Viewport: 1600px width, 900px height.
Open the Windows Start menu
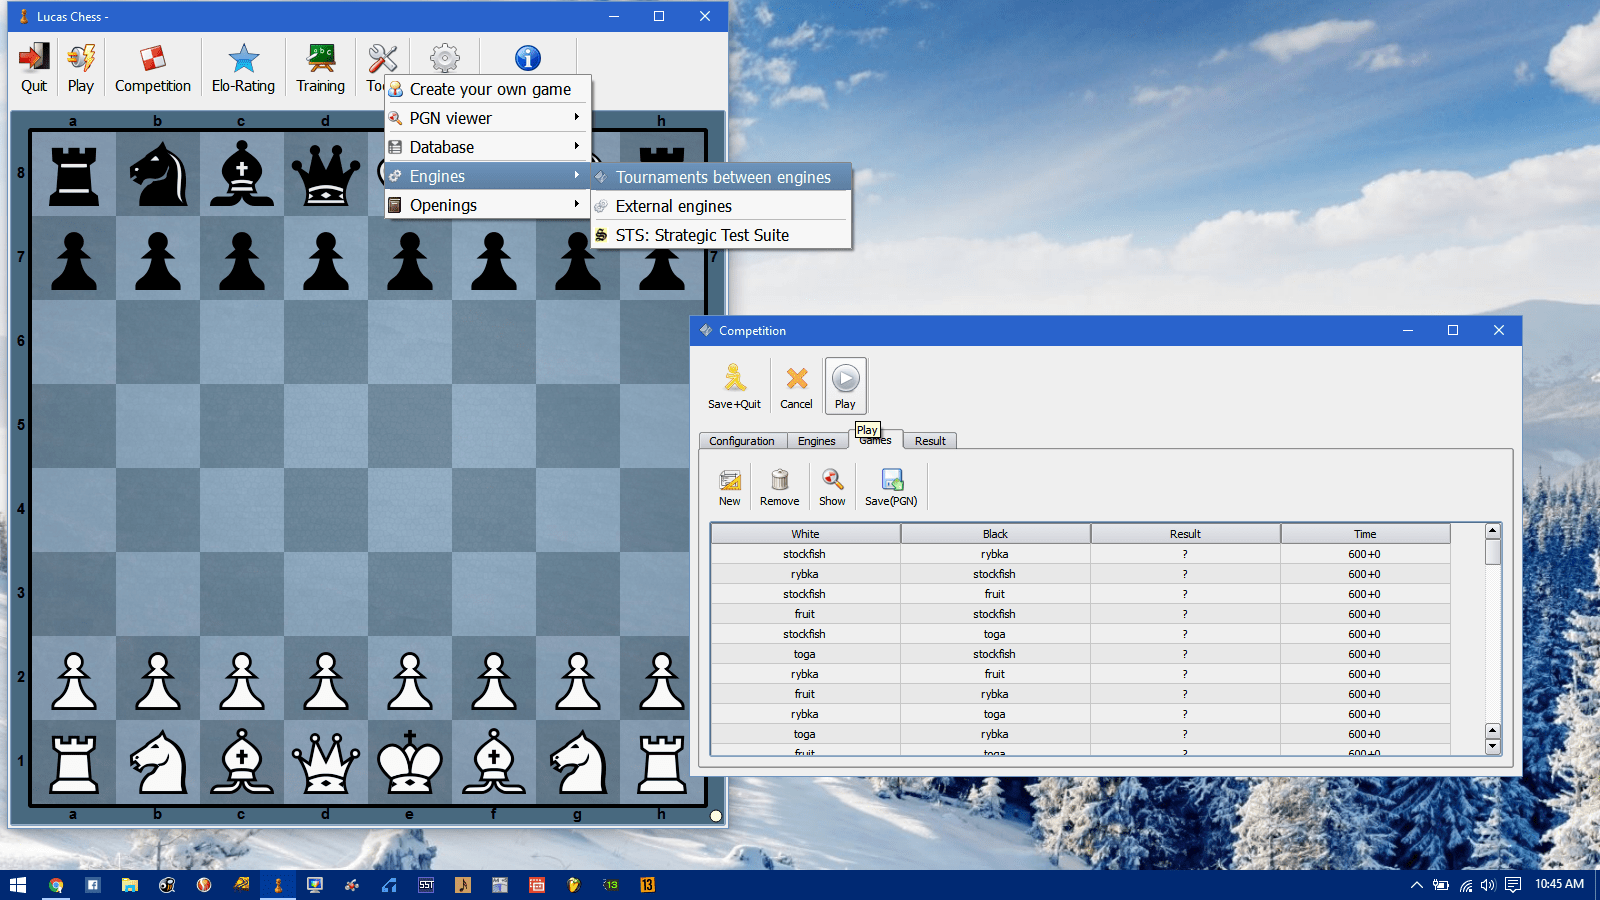click(x=18, y=885)
